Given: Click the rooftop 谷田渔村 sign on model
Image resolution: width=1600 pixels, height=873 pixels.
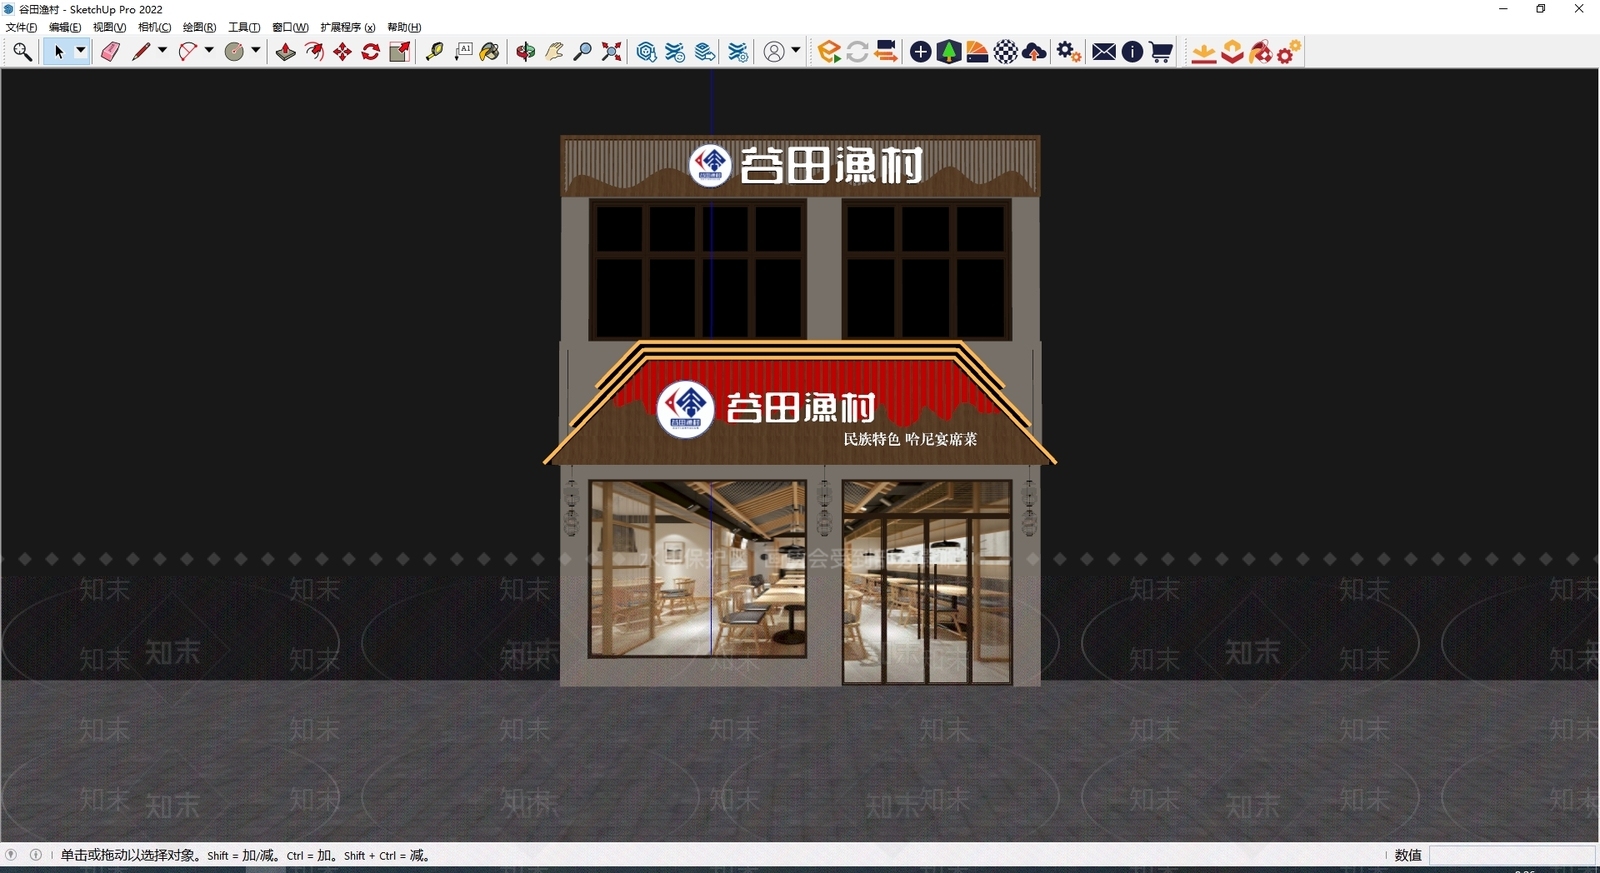Looking at the screenshot, I should [806, 165].
